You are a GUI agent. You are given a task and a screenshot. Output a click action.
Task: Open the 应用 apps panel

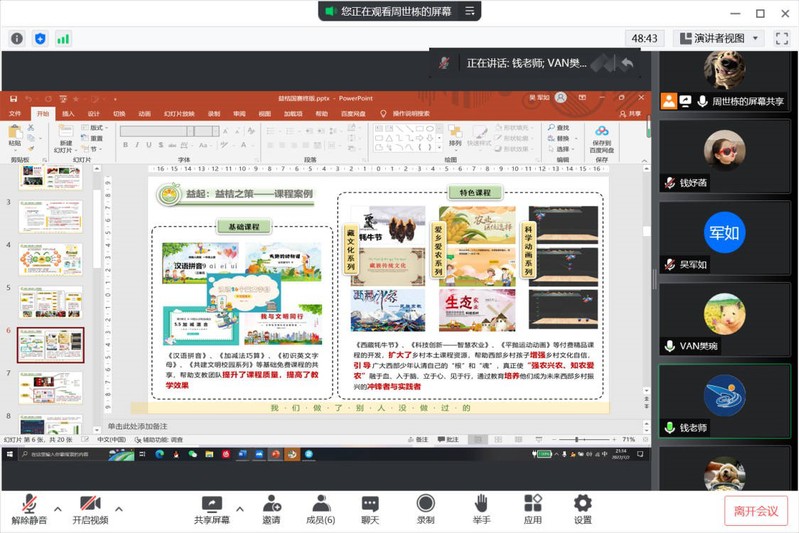coord(532,509)
